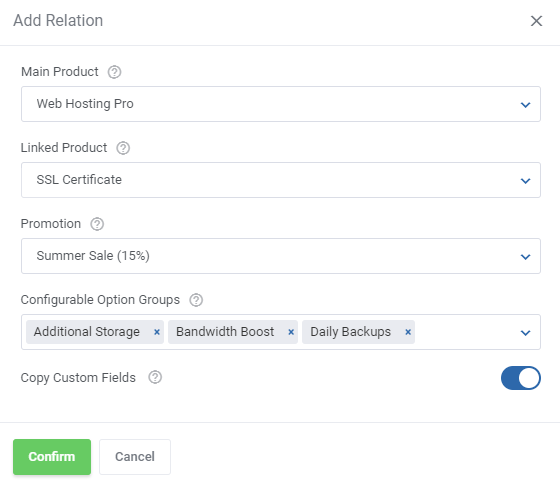Remove the Additional Storage tag
The height and width of the screenshot is (481, 560).
[156, 332]
